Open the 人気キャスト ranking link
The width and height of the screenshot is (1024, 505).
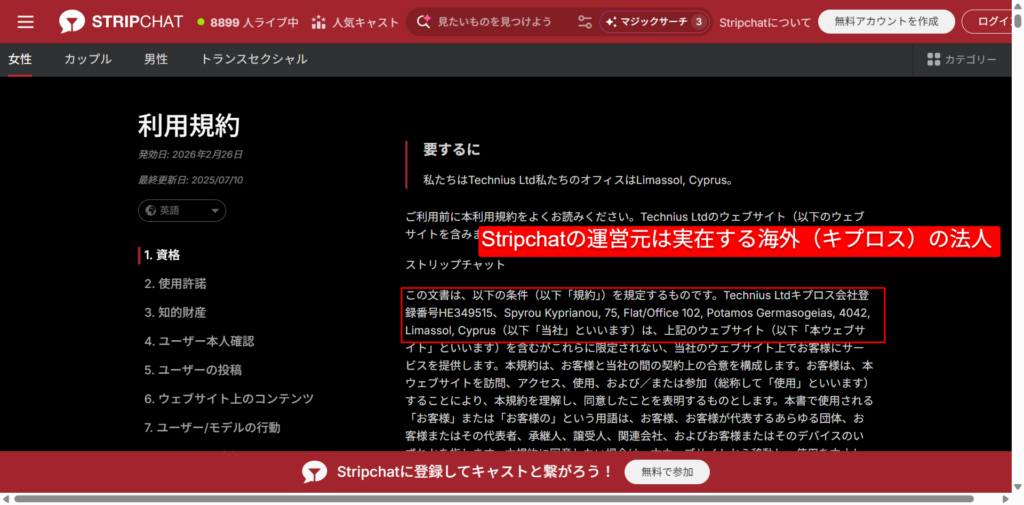point(355,22)
